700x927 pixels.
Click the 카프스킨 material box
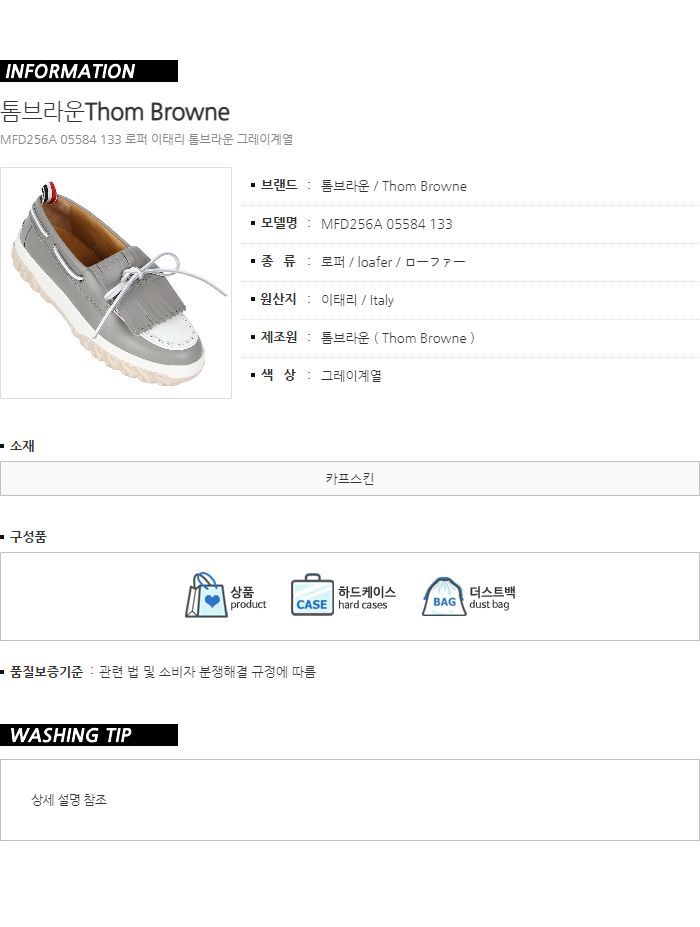pyautogui.click(x=350, y=479)
